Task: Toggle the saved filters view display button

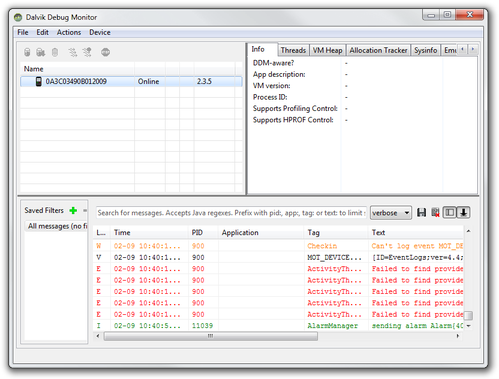Action: click(449, 213)
